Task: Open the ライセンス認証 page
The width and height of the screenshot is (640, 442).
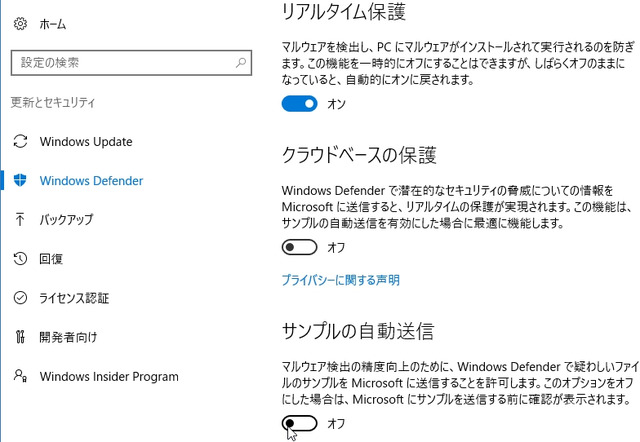Action: pos(74,298)
